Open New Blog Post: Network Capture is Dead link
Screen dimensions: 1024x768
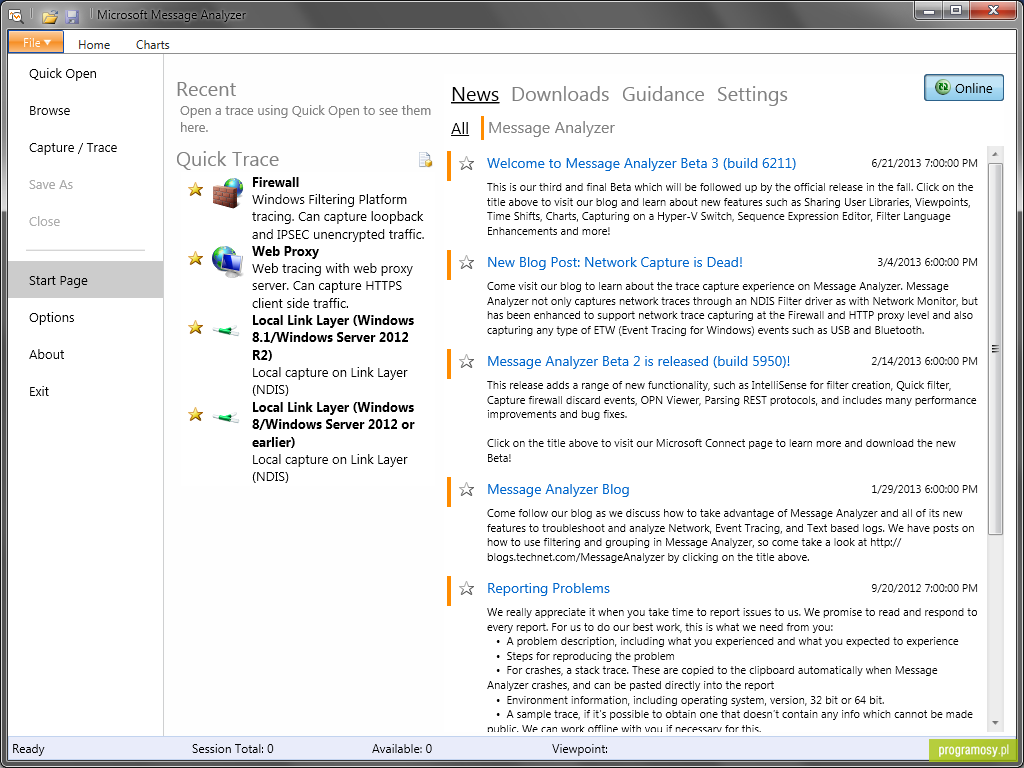615,263
